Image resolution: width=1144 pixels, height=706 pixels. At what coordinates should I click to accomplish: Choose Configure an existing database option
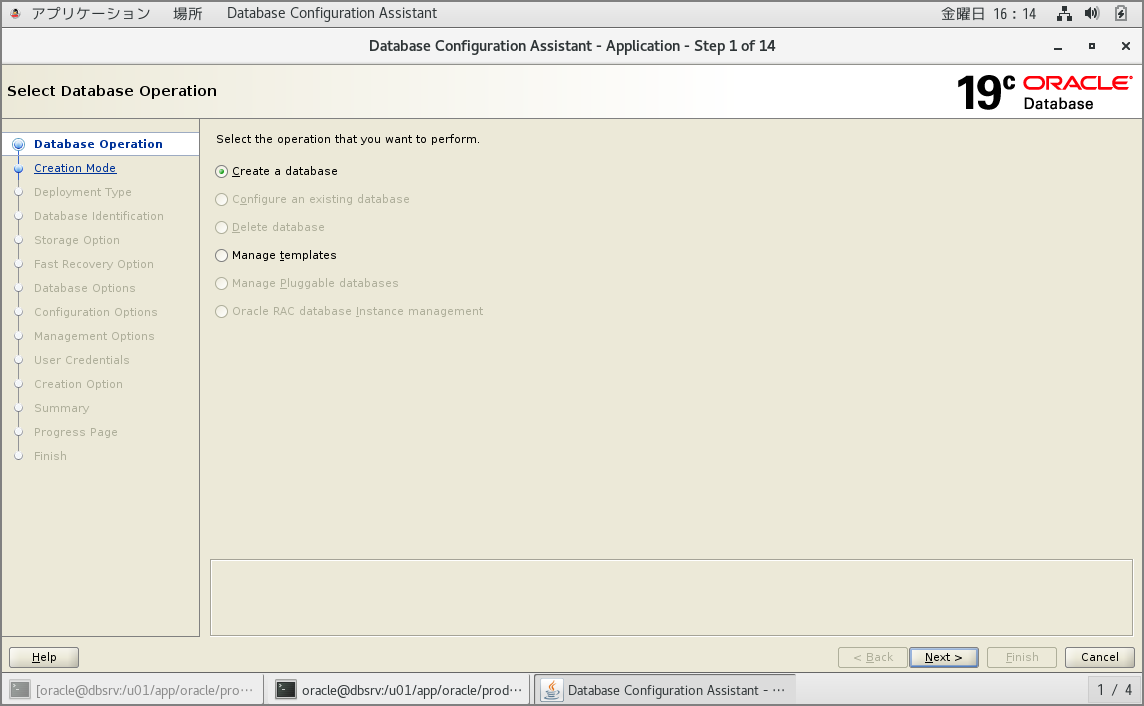point(222,200)
